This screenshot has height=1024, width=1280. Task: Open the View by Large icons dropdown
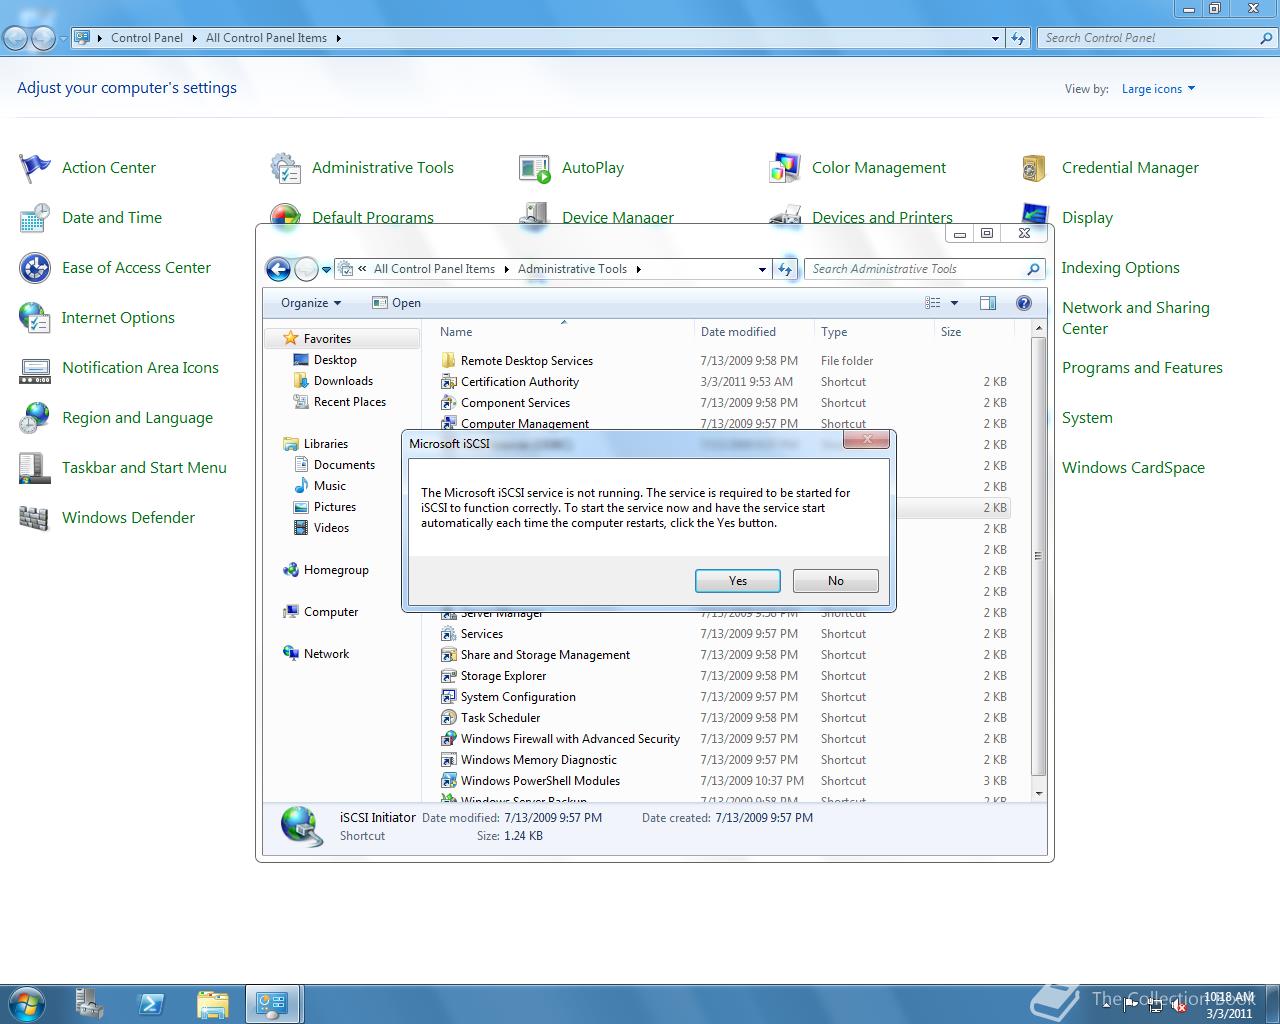point(1158,89)
